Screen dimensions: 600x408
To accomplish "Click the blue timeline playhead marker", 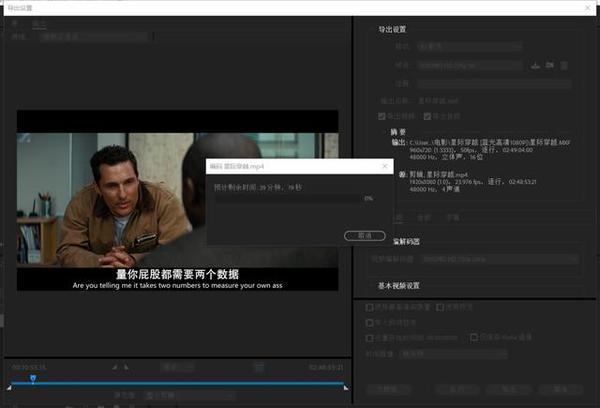I will point(33,378).
